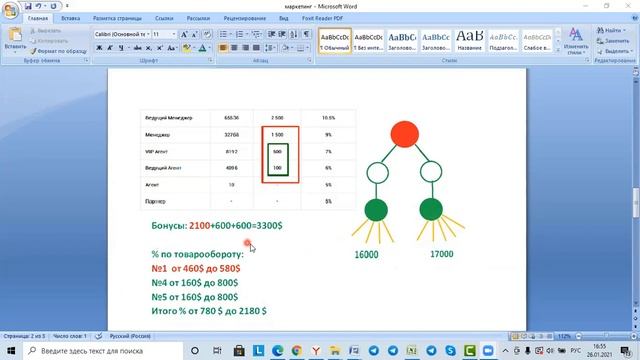640x360 pixels.
Task: Toggle underline Ч formatting
Action: [121, 48]
